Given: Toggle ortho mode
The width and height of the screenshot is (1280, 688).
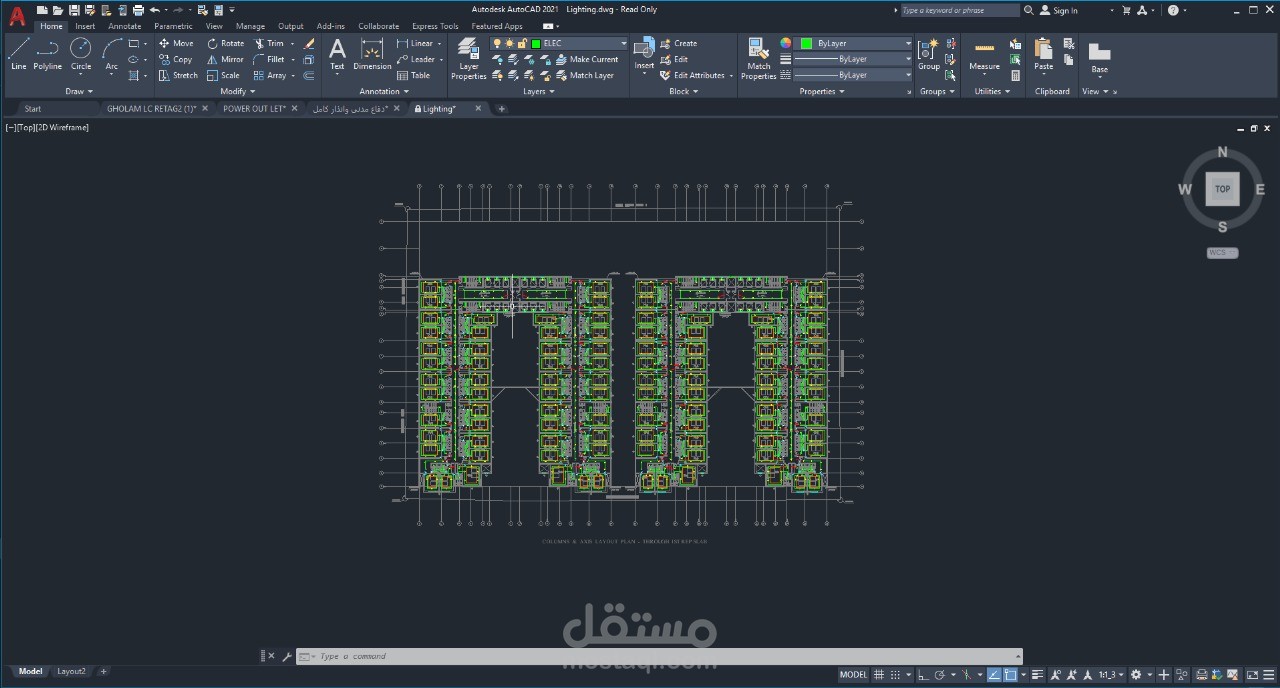Looking at the screenshot, I should pyautogui.click(x=922, y=675).
